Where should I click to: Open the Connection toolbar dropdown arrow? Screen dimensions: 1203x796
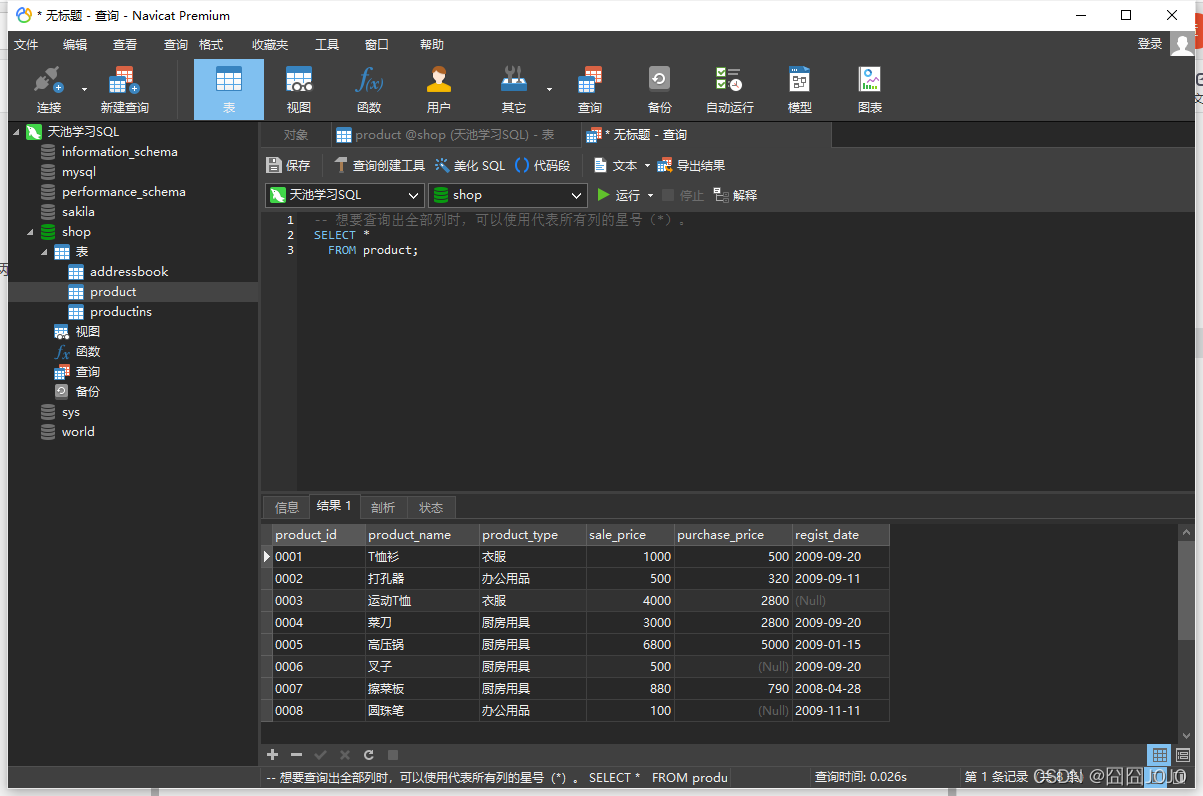tap(84, 90)
